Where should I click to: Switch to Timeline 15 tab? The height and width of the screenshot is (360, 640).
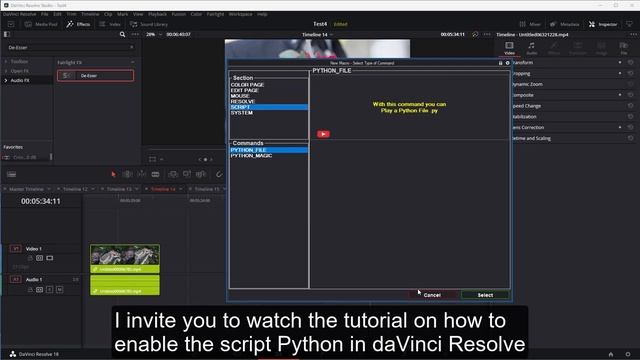coord(207,189)
